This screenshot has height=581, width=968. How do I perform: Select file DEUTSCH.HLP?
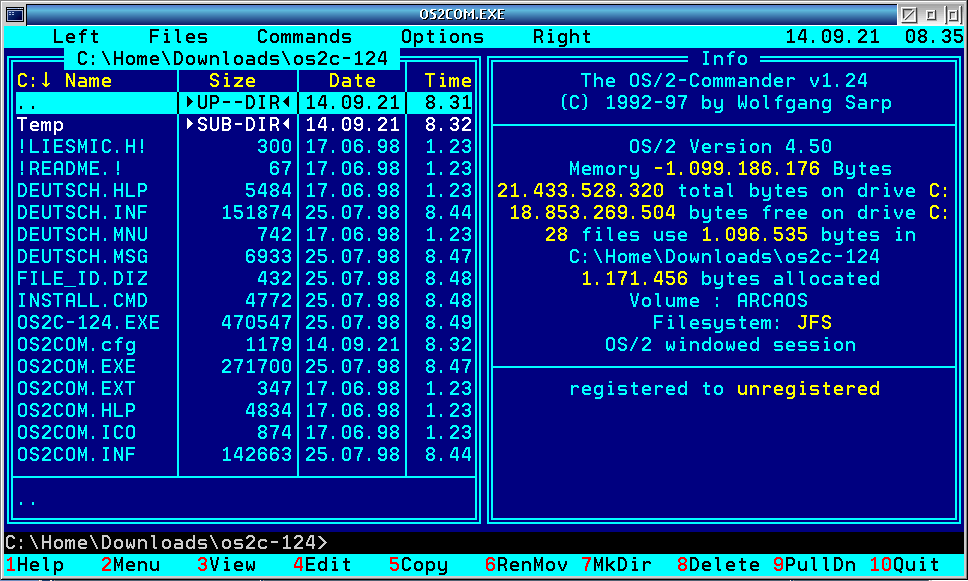[x=244, y=191]
